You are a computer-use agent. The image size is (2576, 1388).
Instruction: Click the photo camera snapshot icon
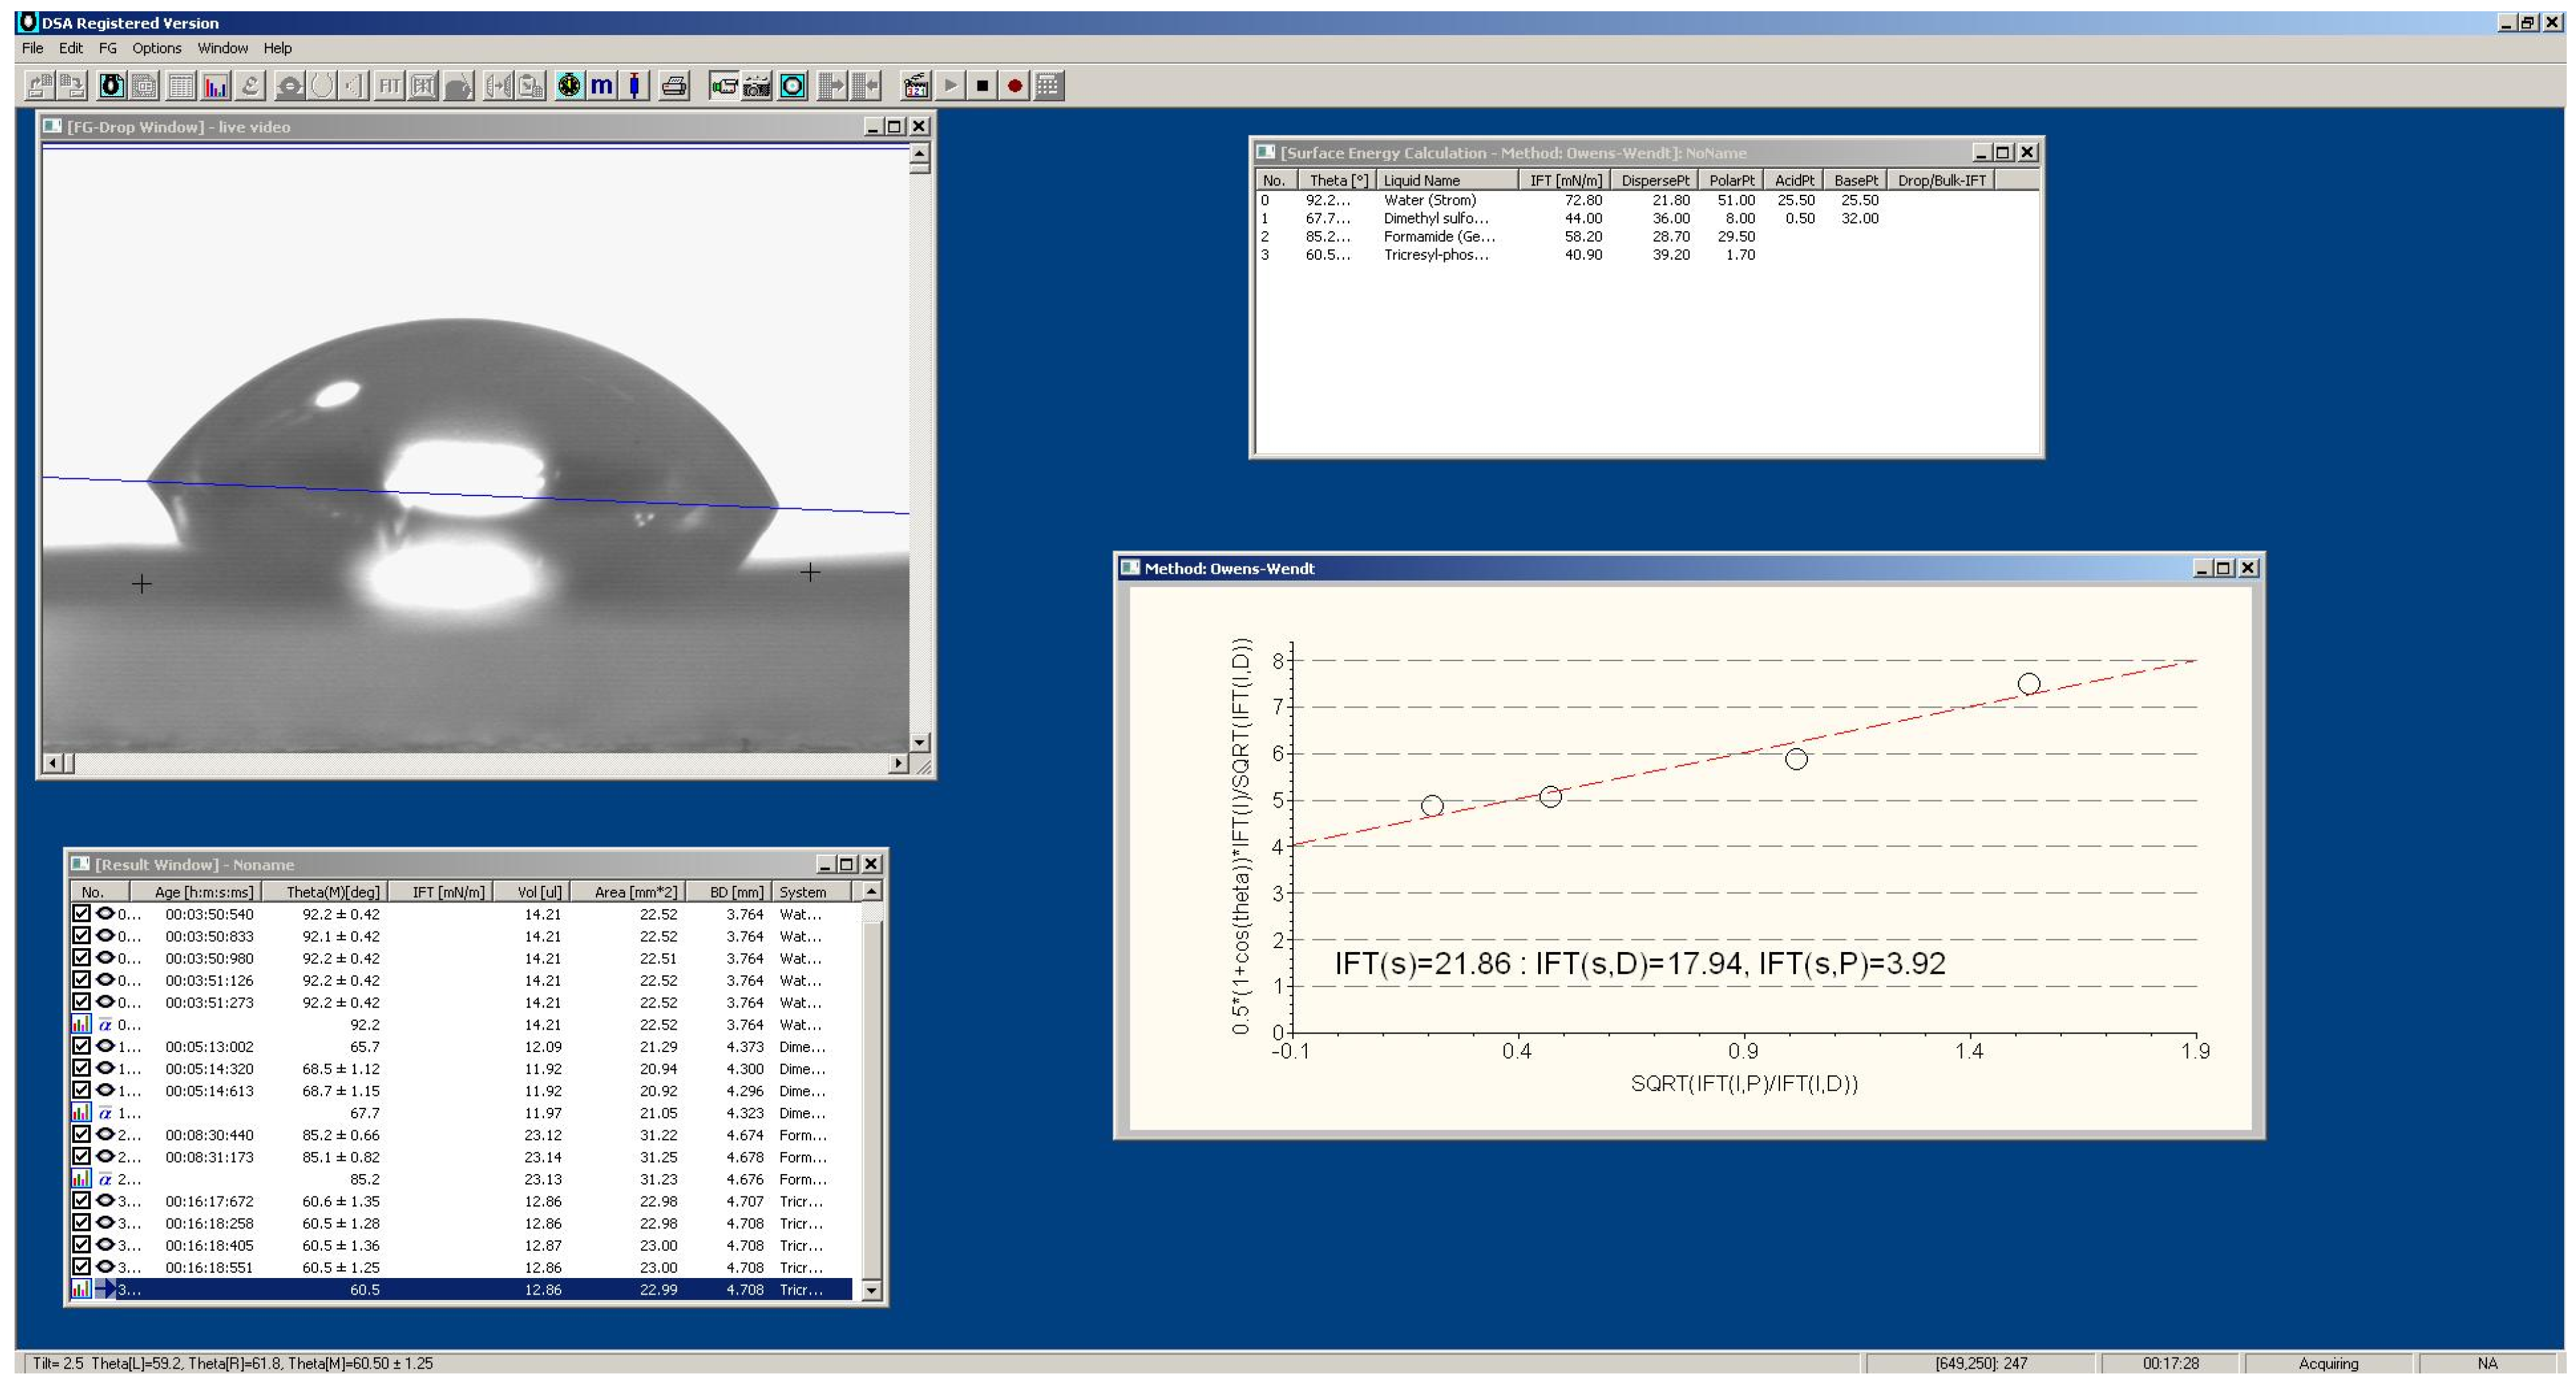757,86
